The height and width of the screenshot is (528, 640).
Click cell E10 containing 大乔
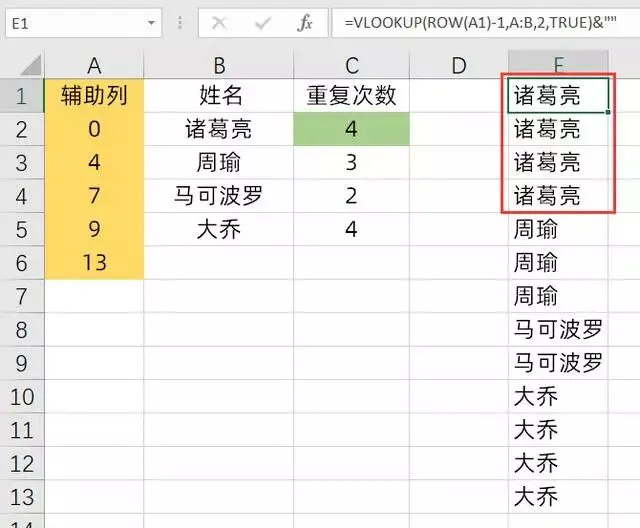pyautogui.click(x=558, y=397)
